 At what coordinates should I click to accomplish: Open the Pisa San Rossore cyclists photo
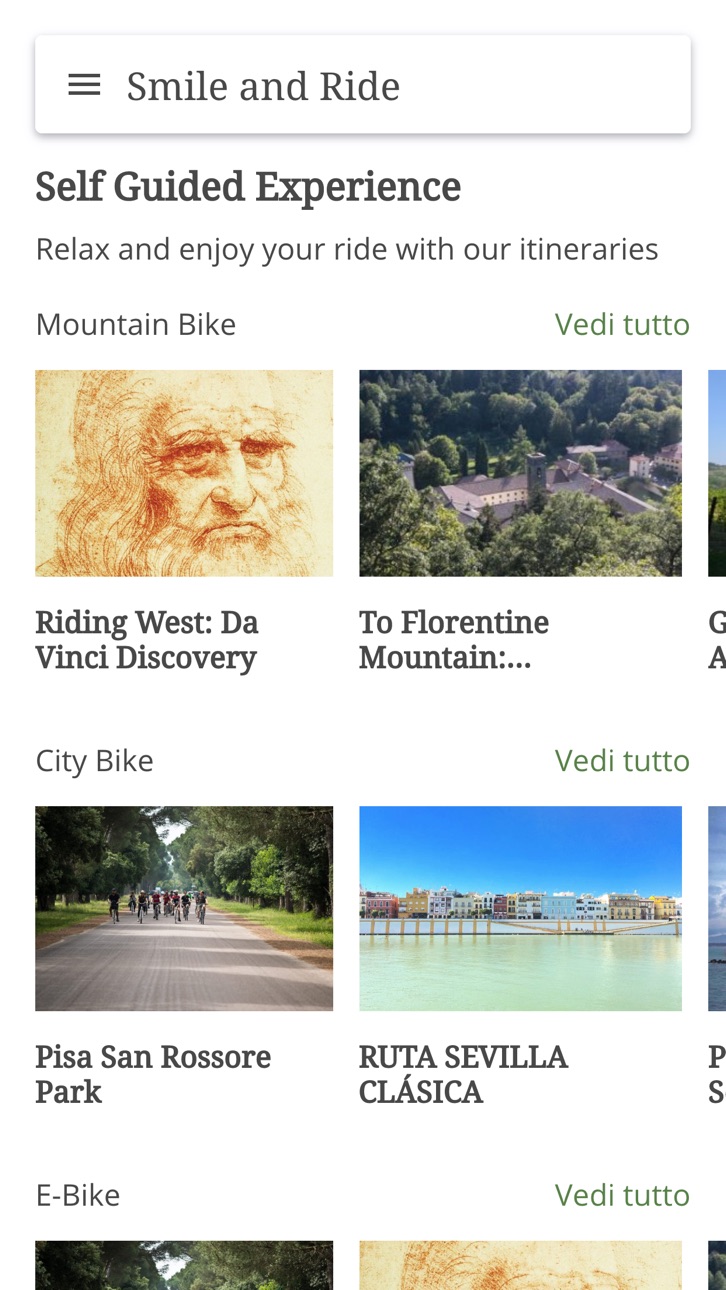point(184,908)
